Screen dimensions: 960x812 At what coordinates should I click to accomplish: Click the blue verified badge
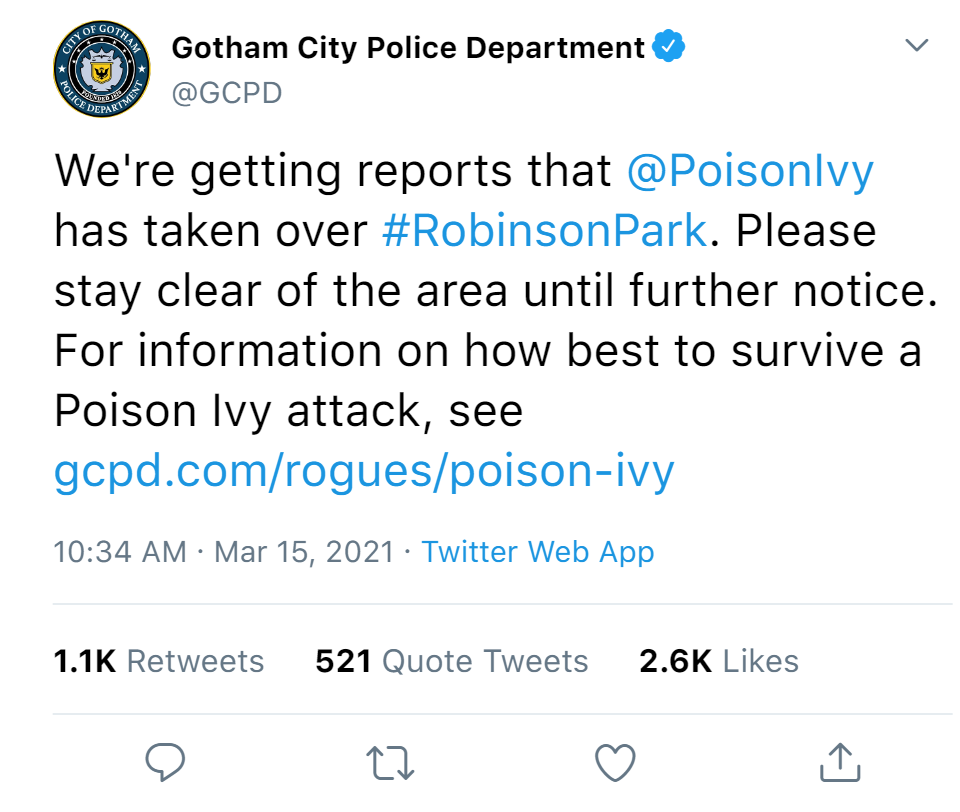[668, 46]
